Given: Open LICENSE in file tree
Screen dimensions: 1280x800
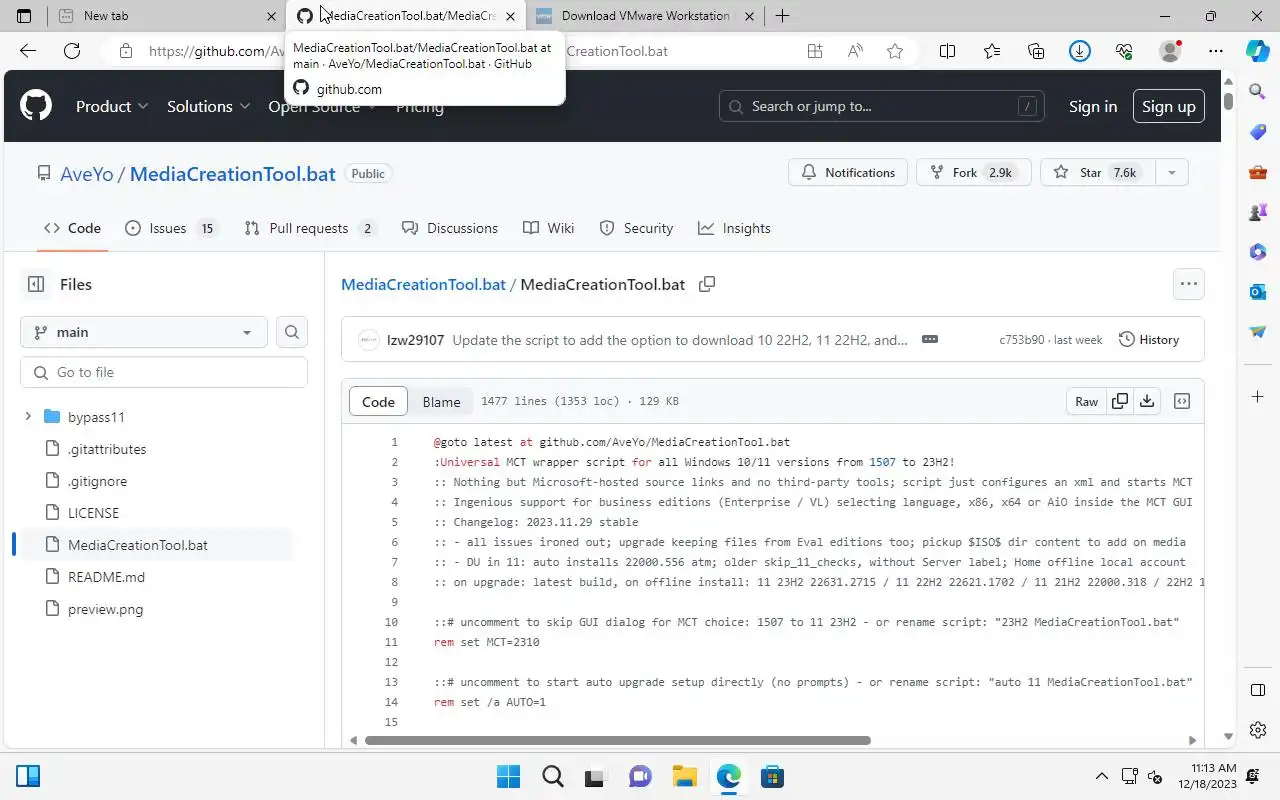Looking at the screenshot, I should 93,513.
